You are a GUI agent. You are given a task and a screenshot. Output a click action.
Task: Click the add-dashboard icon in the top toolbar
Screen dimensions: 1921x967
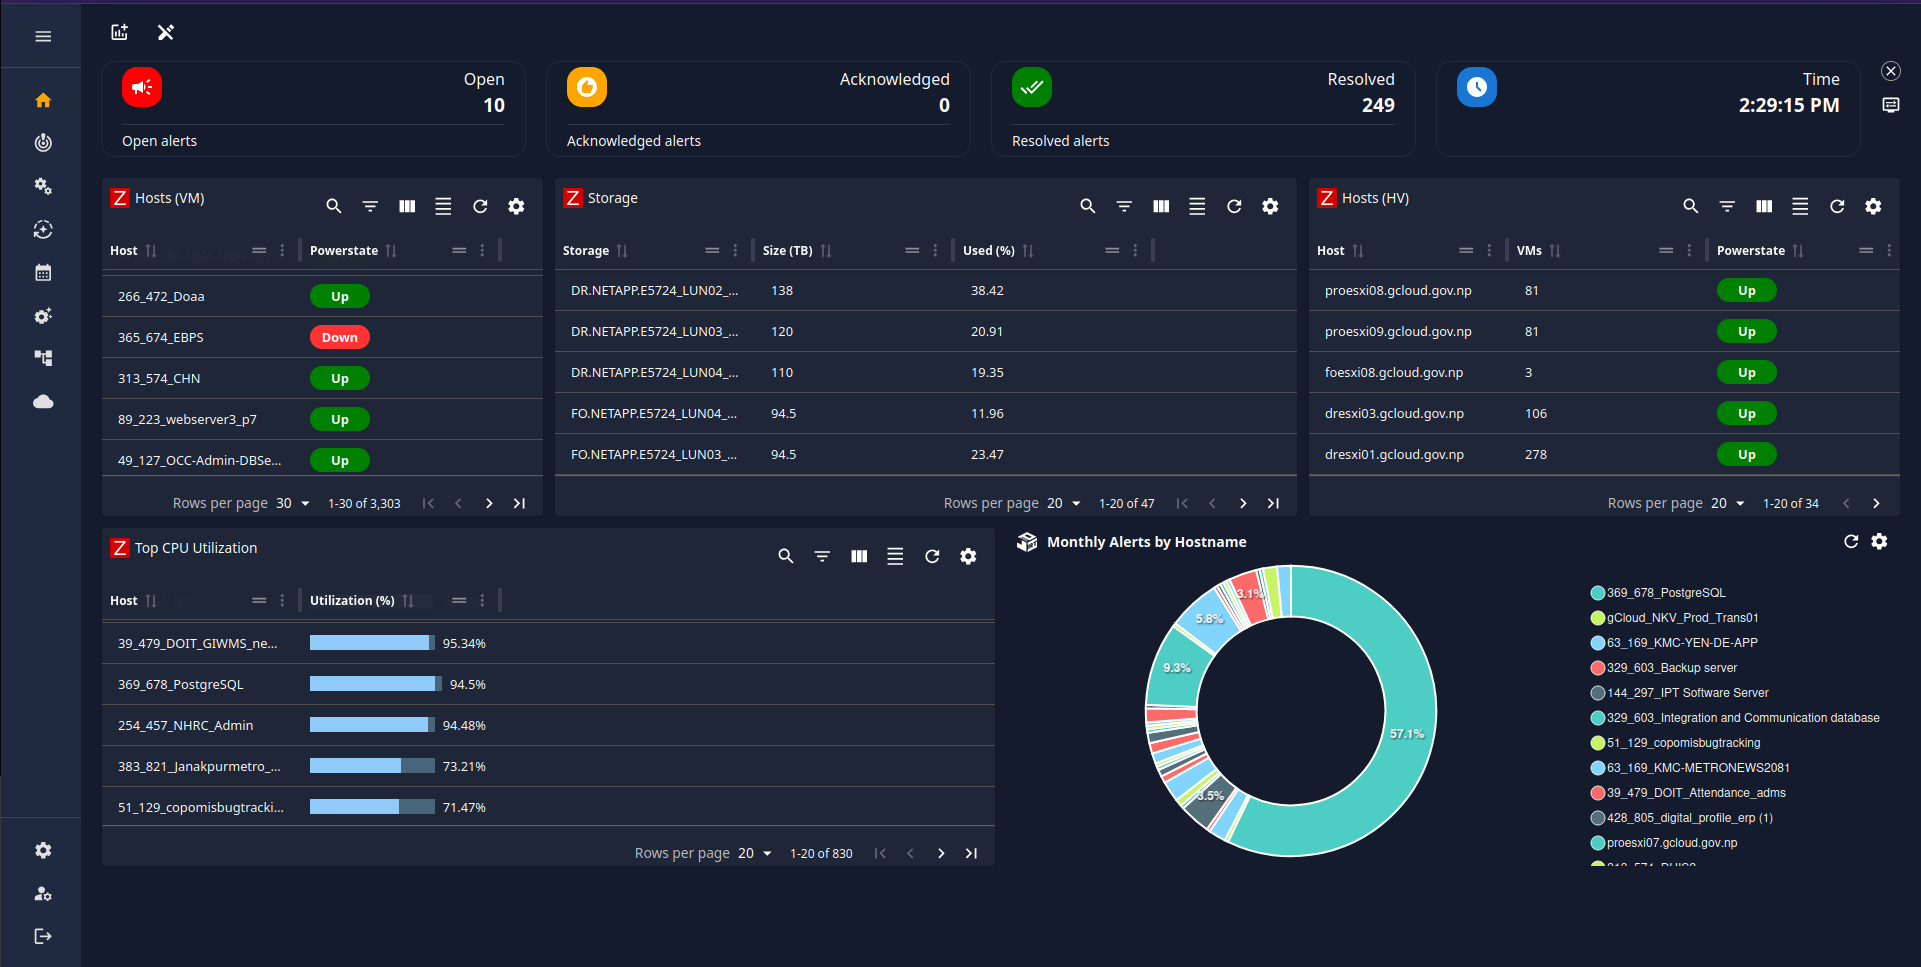(119, 32)
